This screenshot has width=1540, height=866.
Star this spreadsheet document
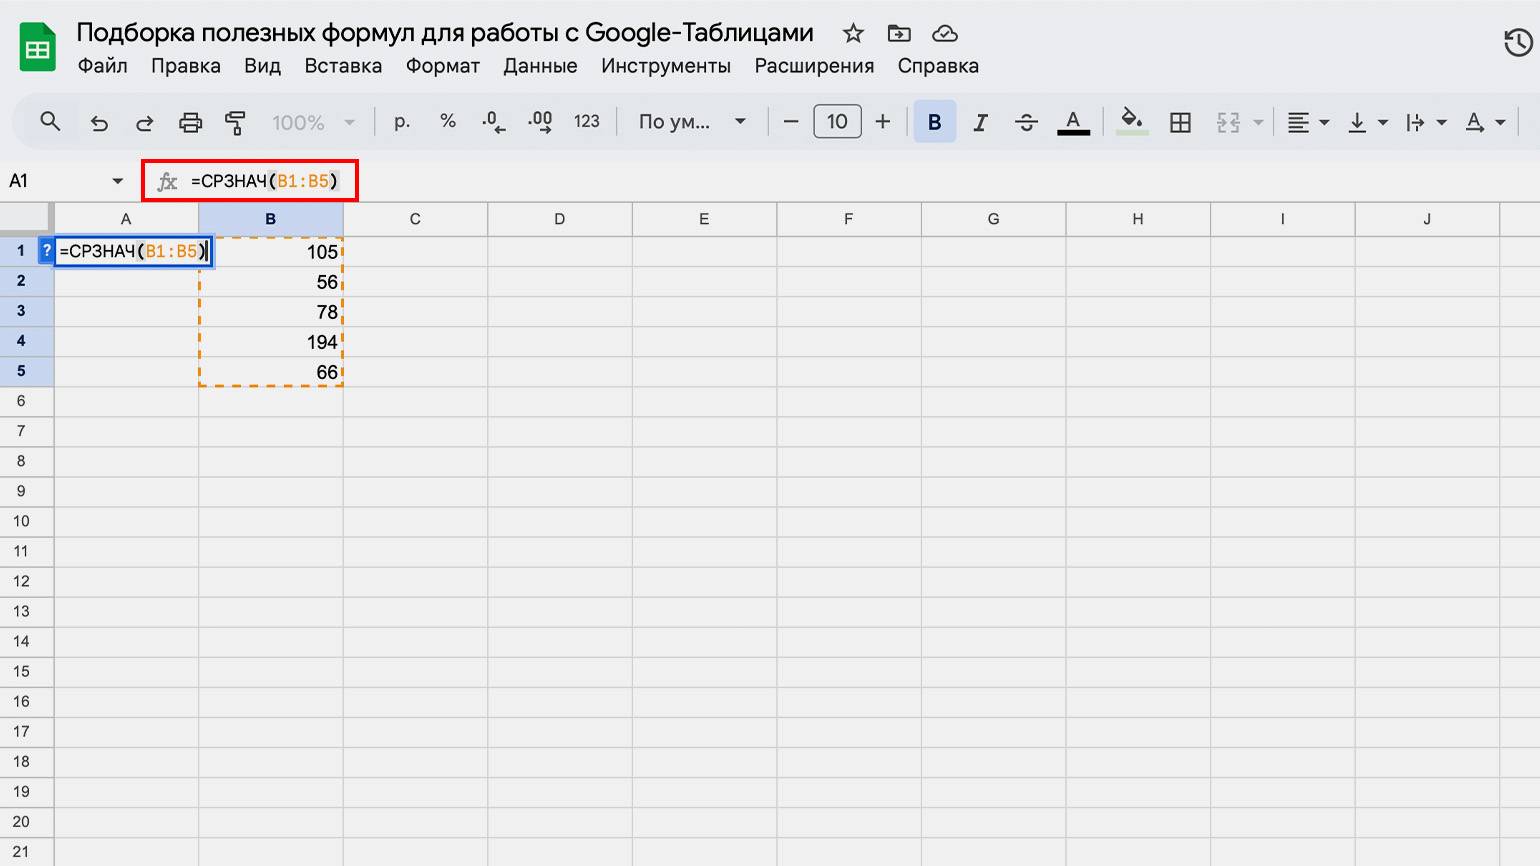853,33
